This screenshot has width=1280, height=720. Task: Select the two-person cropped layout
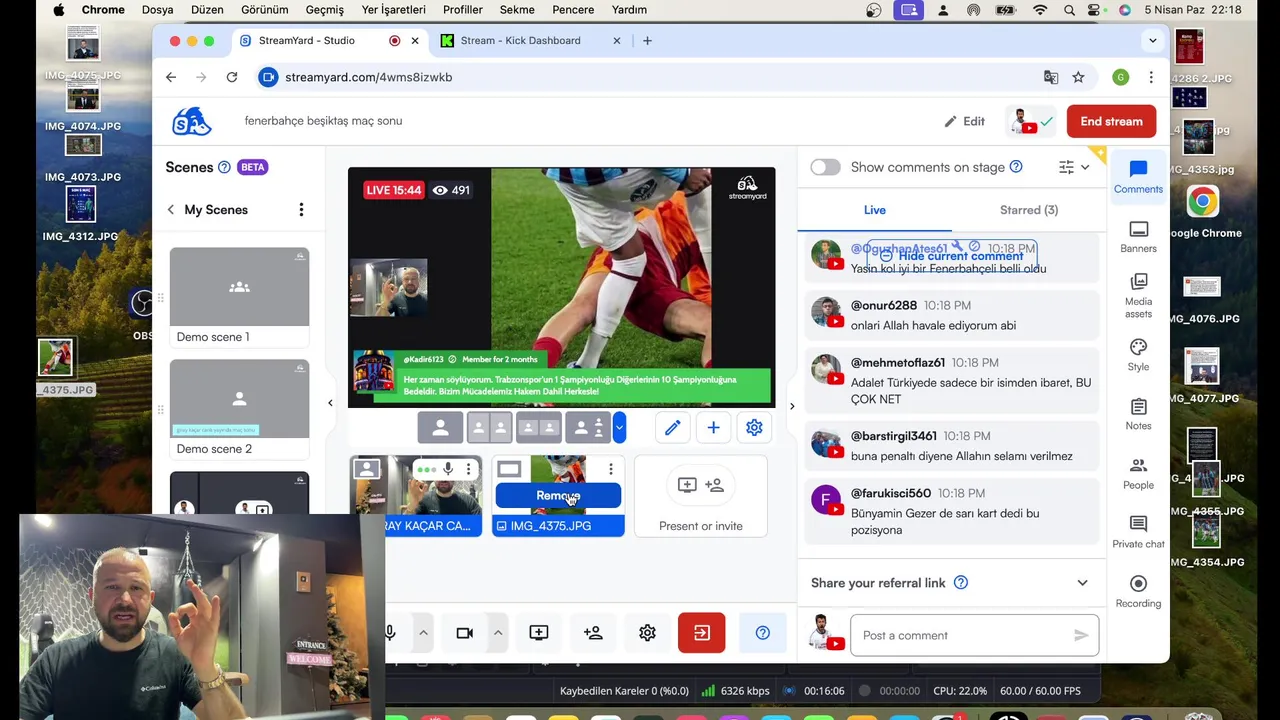click(489, 428)
